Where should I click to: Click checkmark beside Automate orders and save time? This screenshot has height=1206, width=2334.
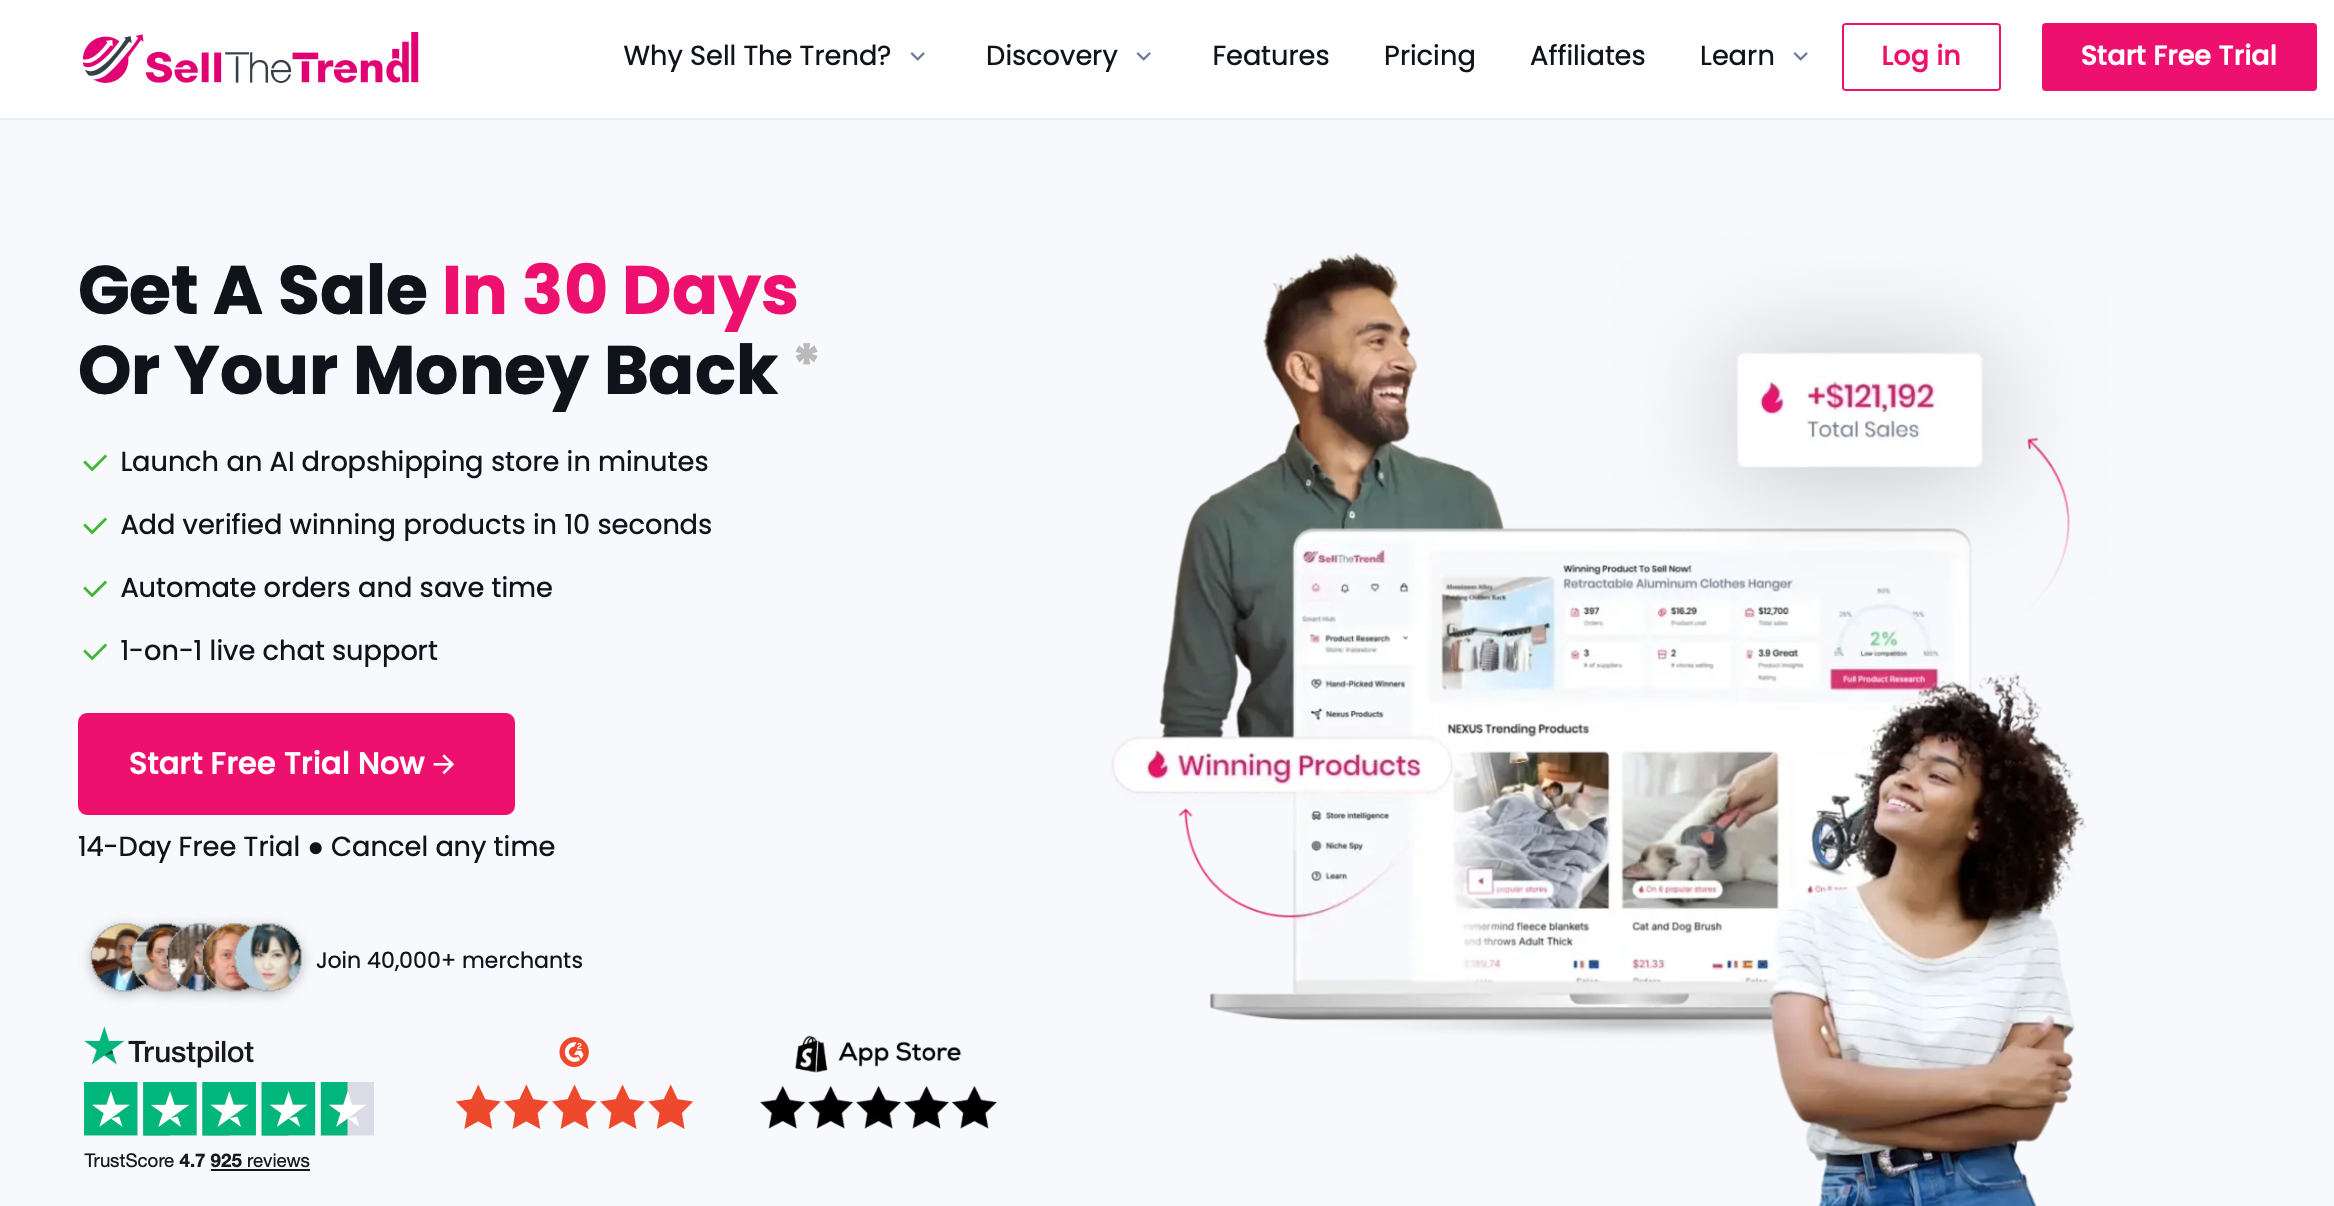[x=95, y=589]
